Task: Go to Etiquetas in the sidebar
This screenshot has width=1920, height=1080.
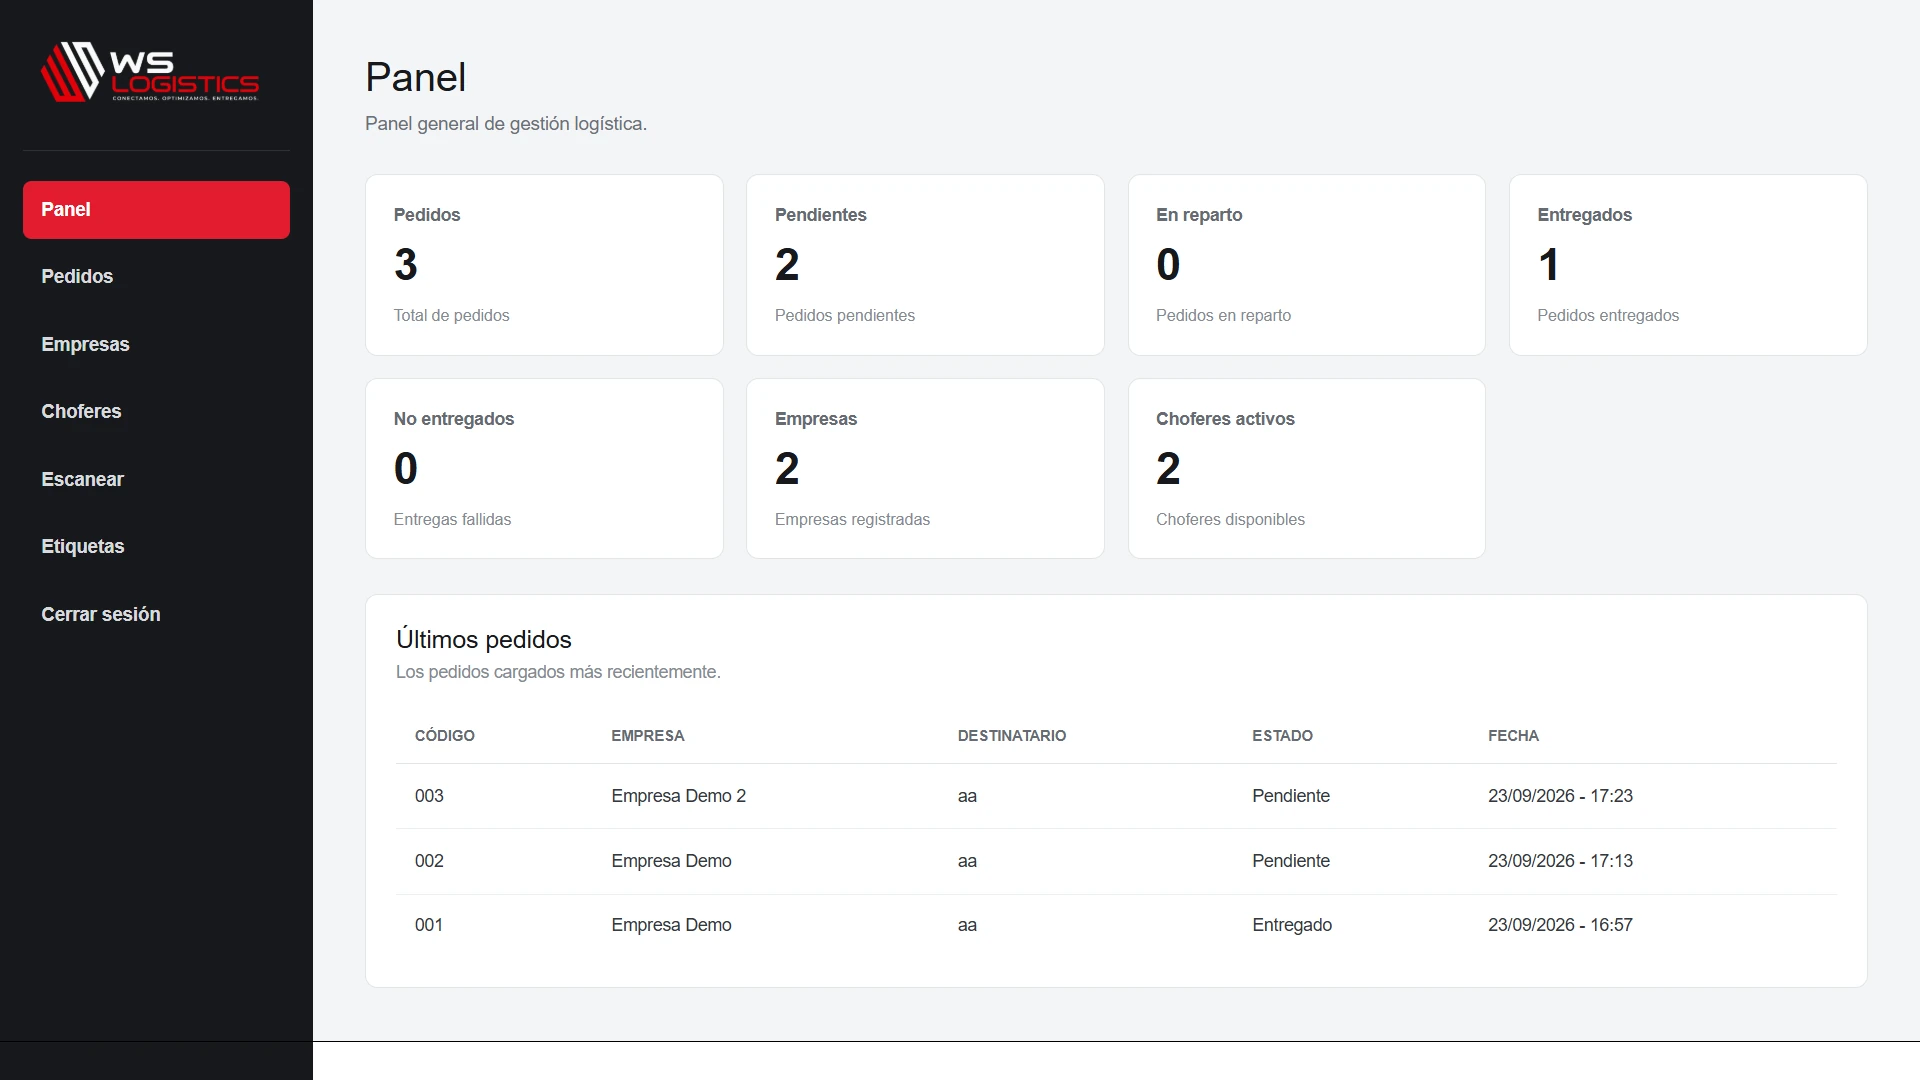Action: tap(156, 547)
